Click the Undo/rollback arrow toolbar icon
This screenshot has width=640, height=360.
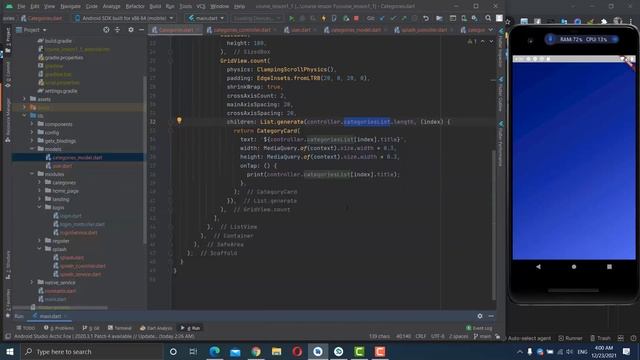tap(426, 18)
